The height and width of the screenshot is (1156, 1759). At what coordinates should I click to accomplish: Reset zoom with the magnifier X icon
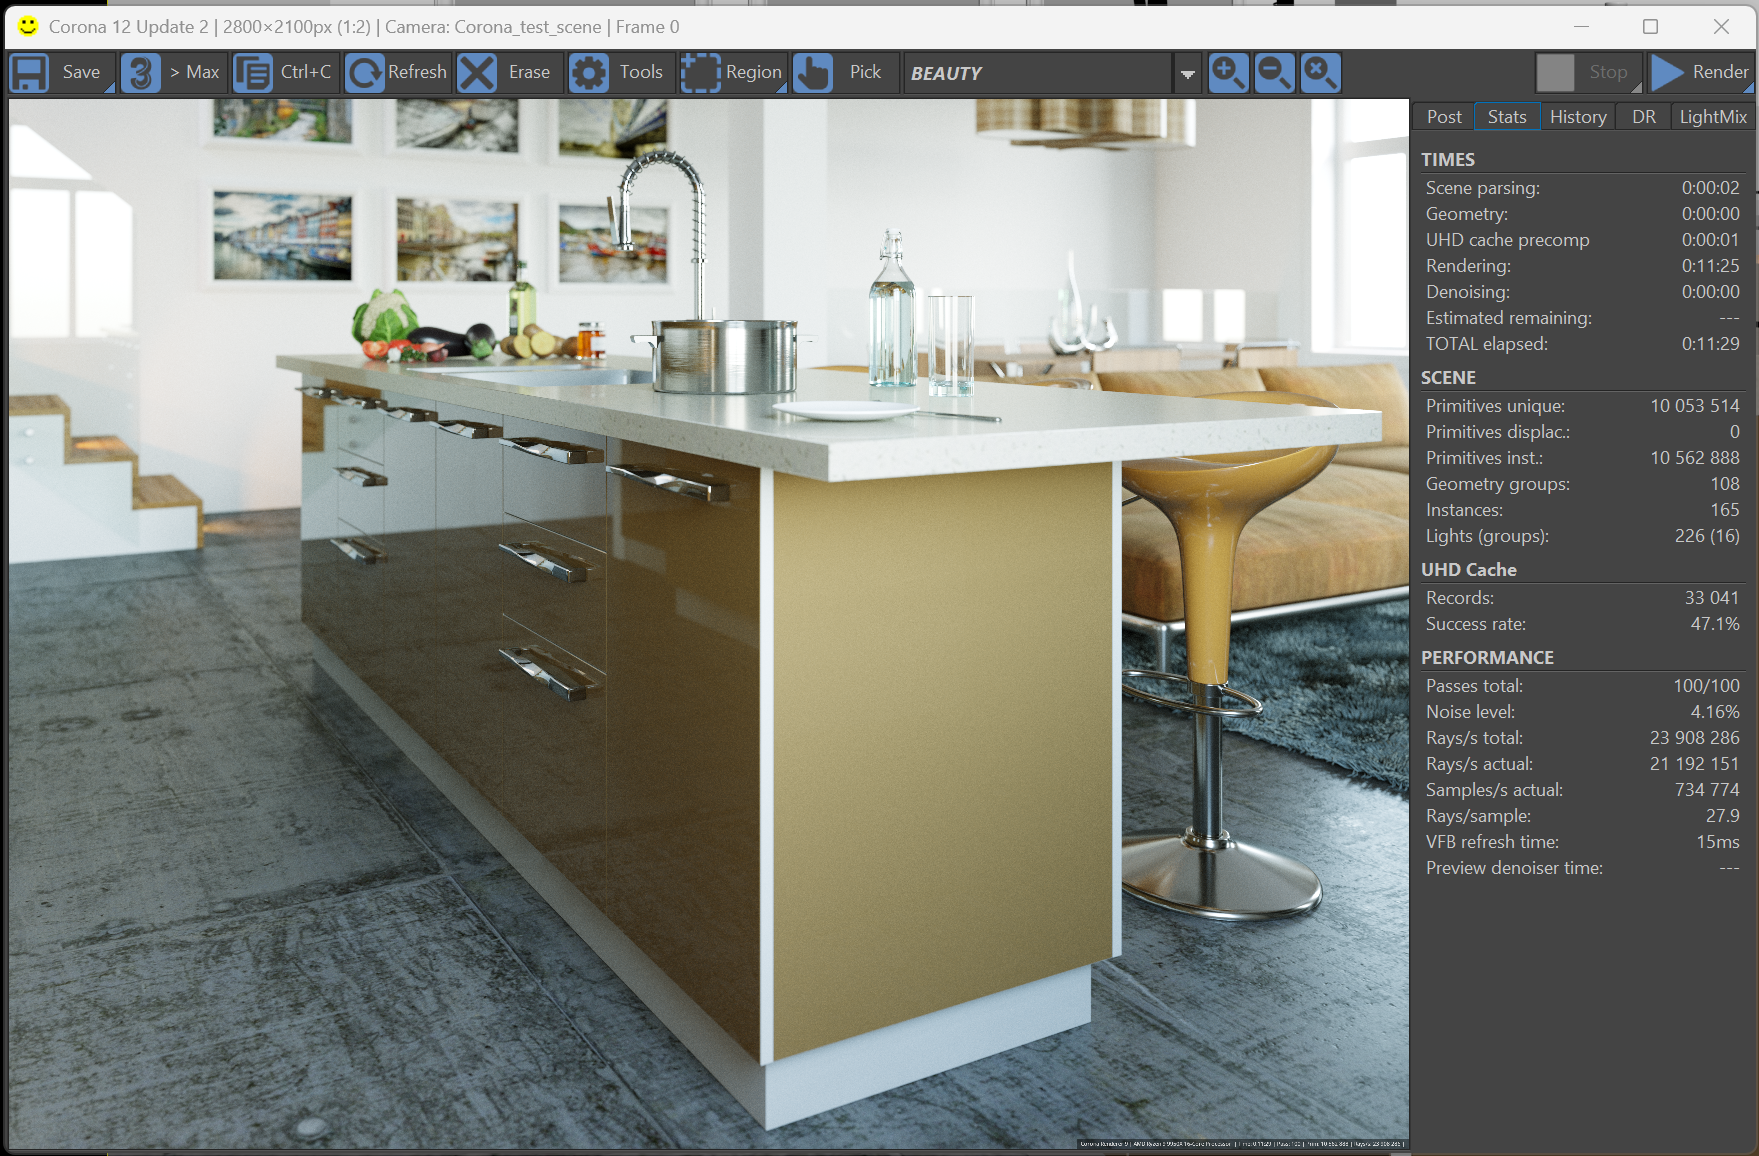click(x=1320, y=73)
